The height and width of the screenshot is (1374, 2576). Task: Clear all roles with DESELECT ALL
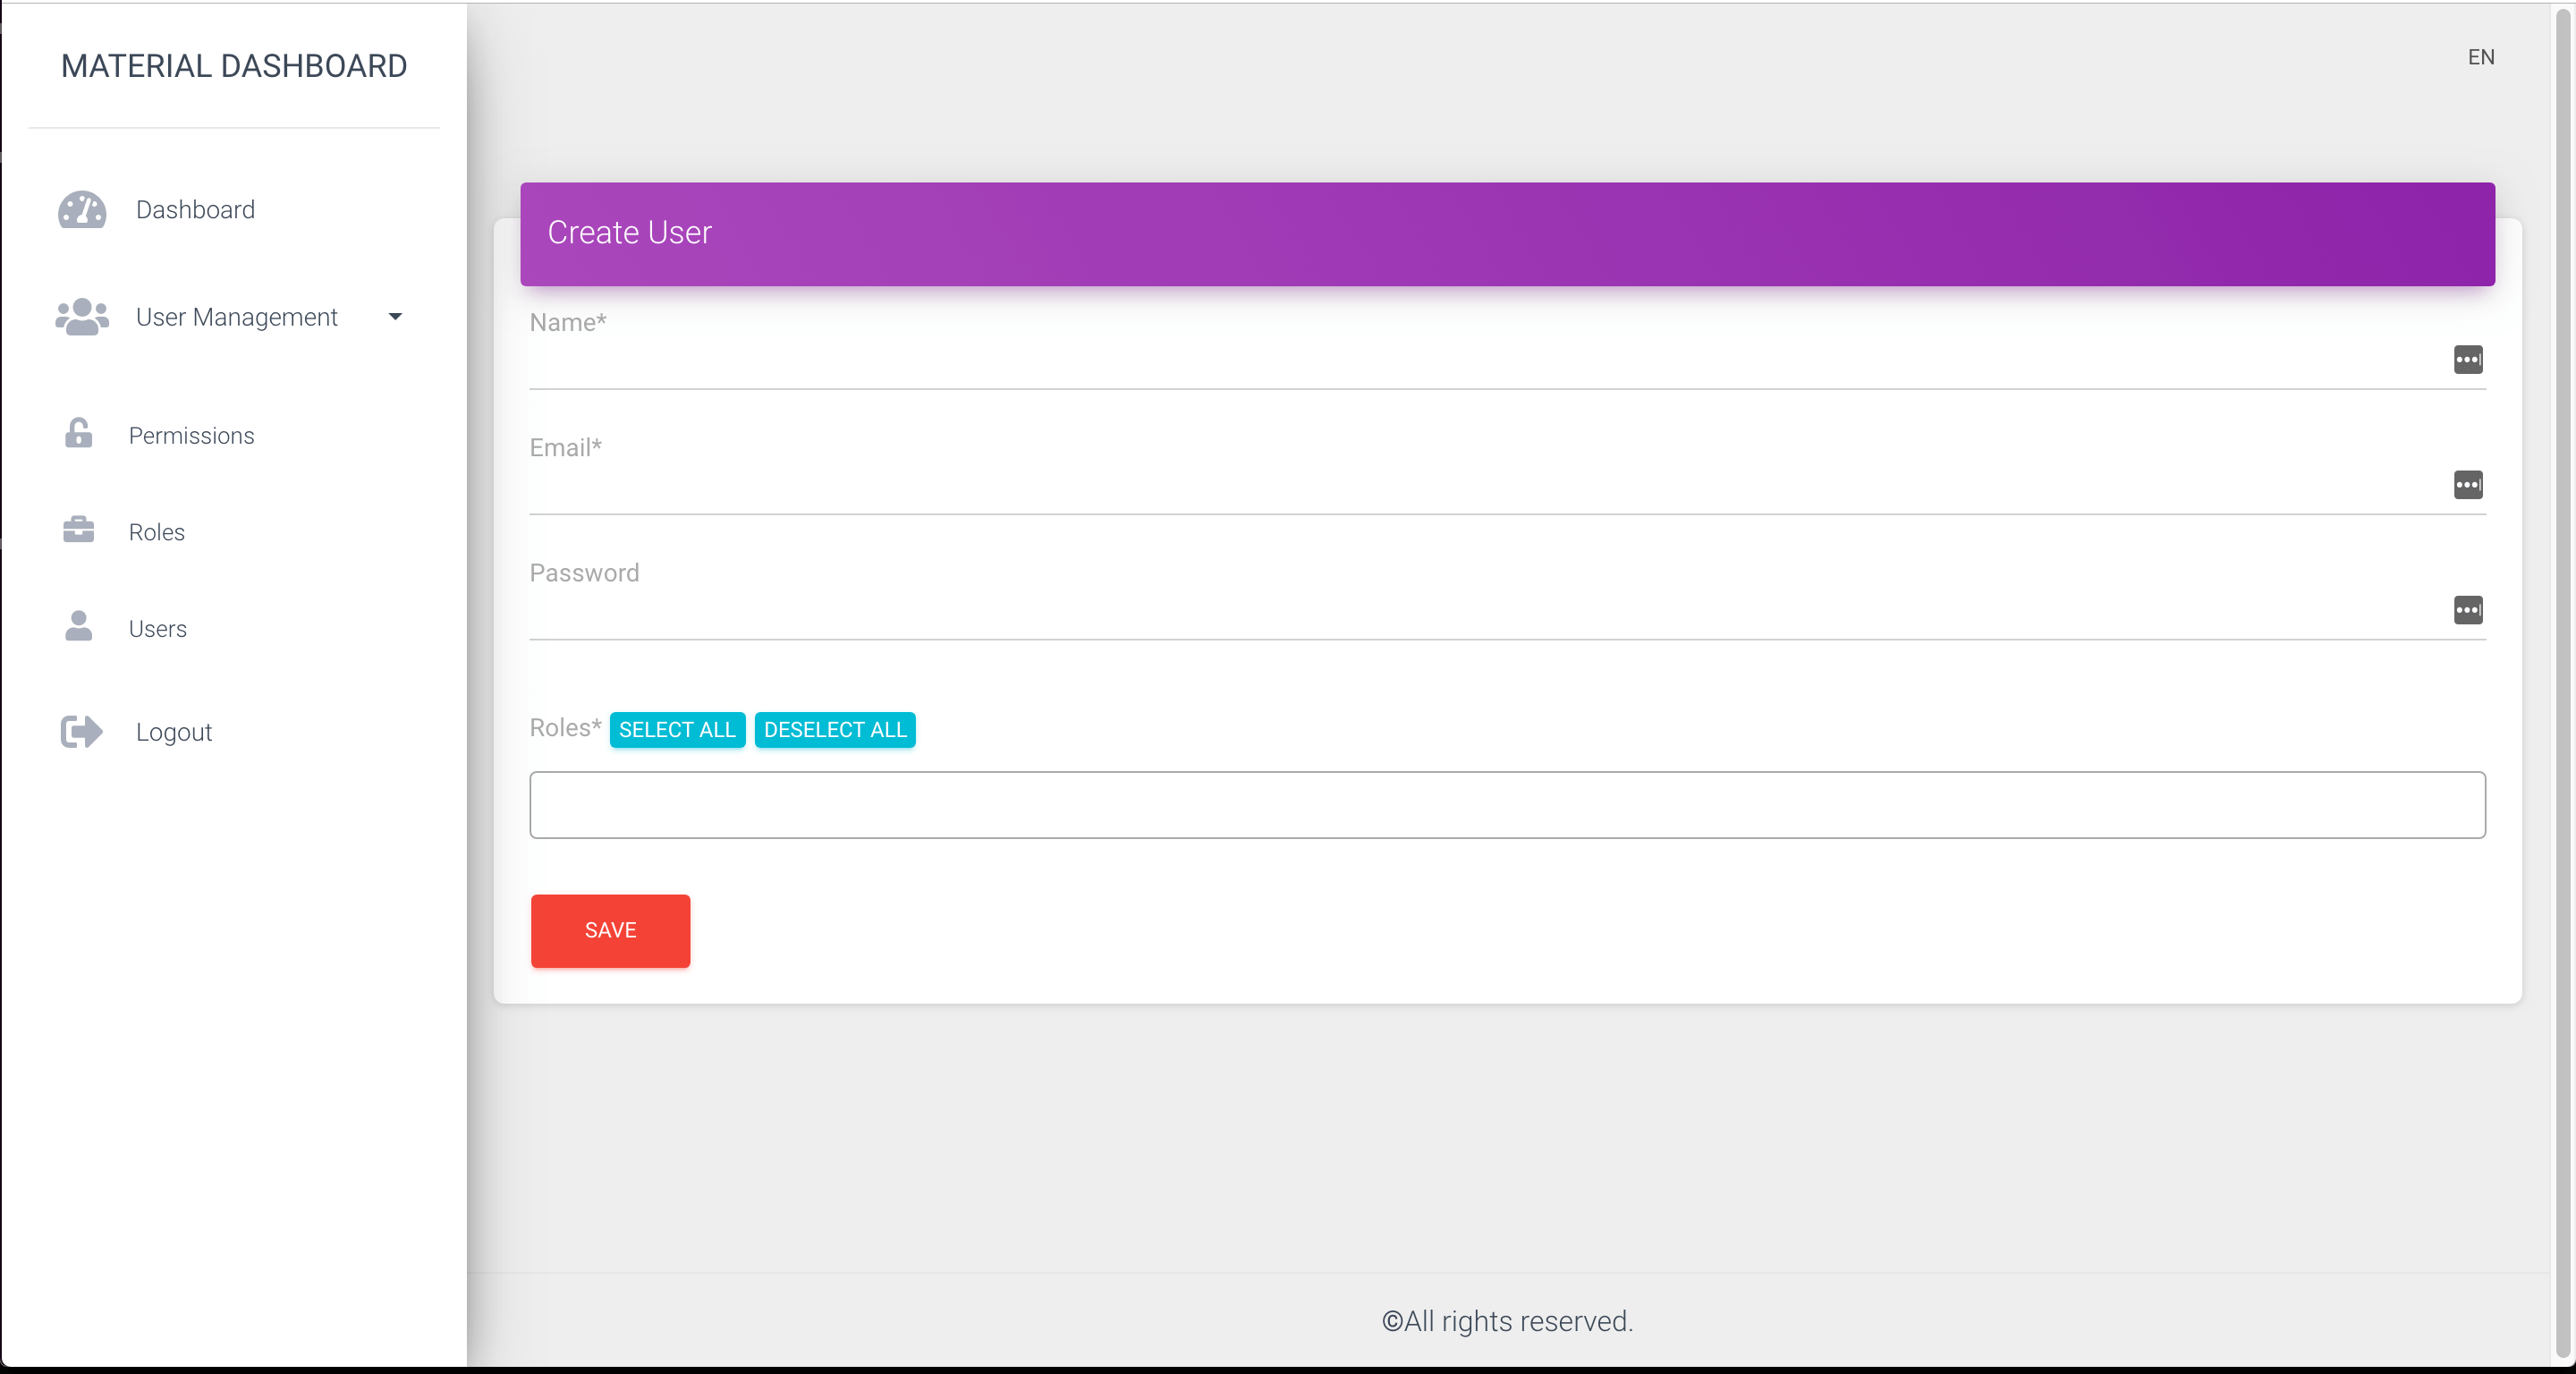point(836,729)
